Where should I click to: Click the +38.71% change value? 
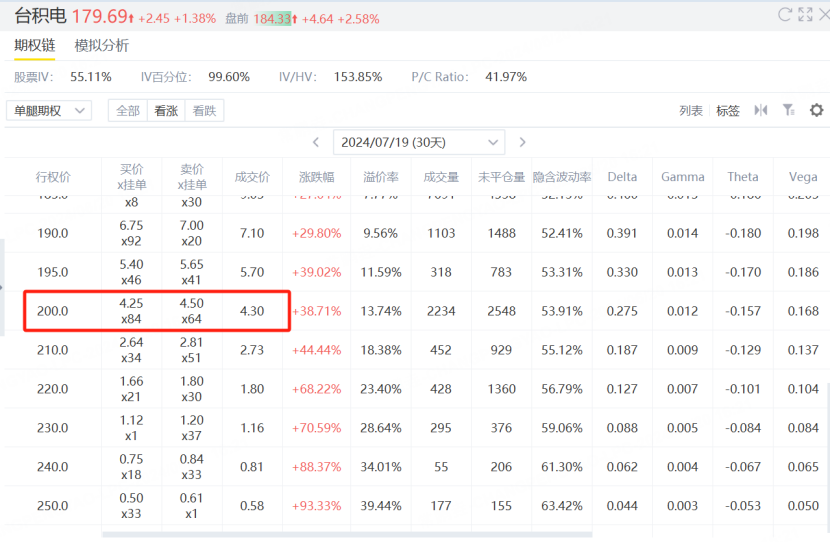(x=316, y=311)
